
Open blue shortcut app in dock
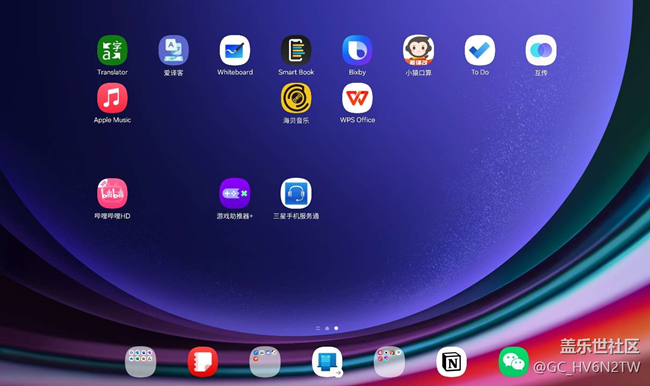pyautogui.click(x=327, y=362)
